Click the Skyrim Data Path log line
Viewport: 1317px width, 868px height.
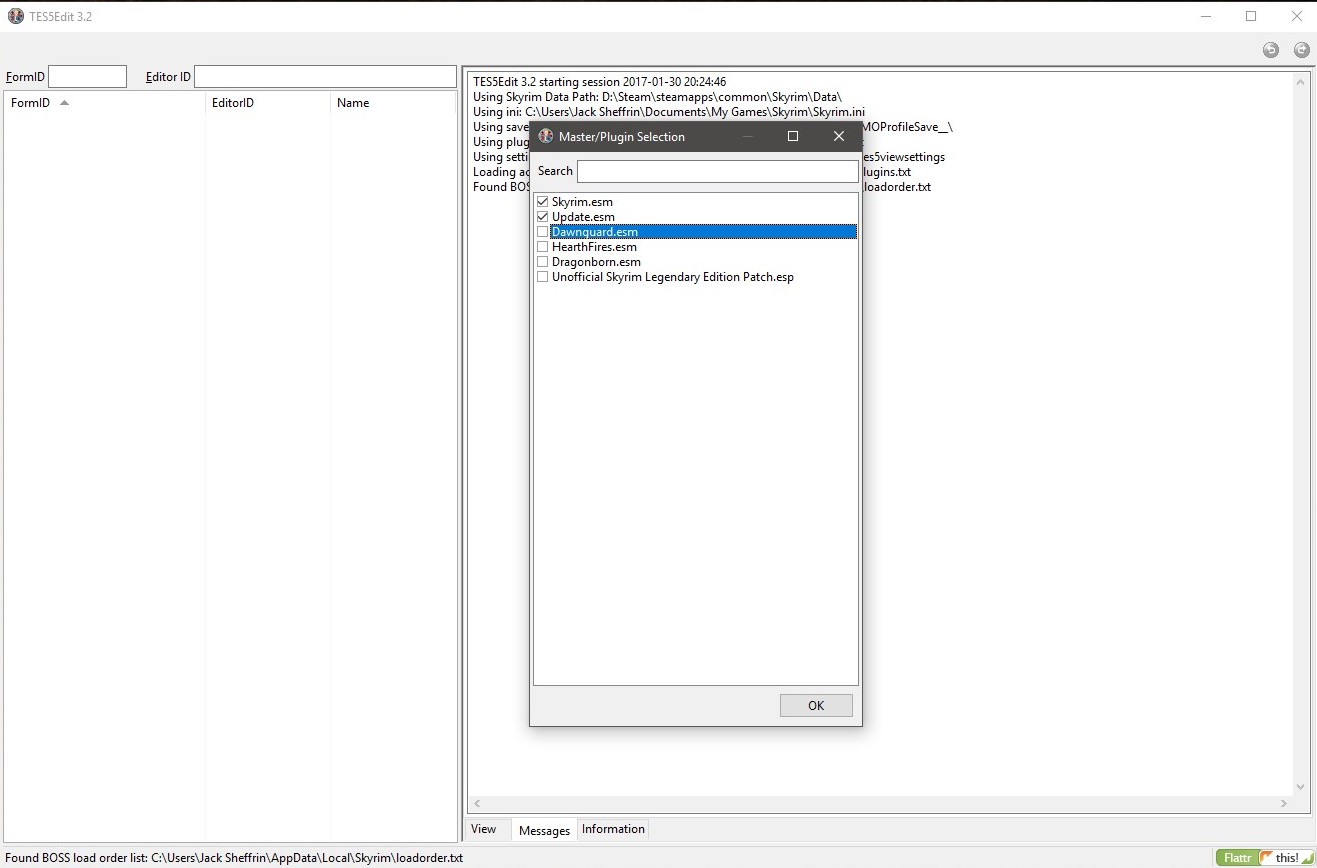coord(657,97)
